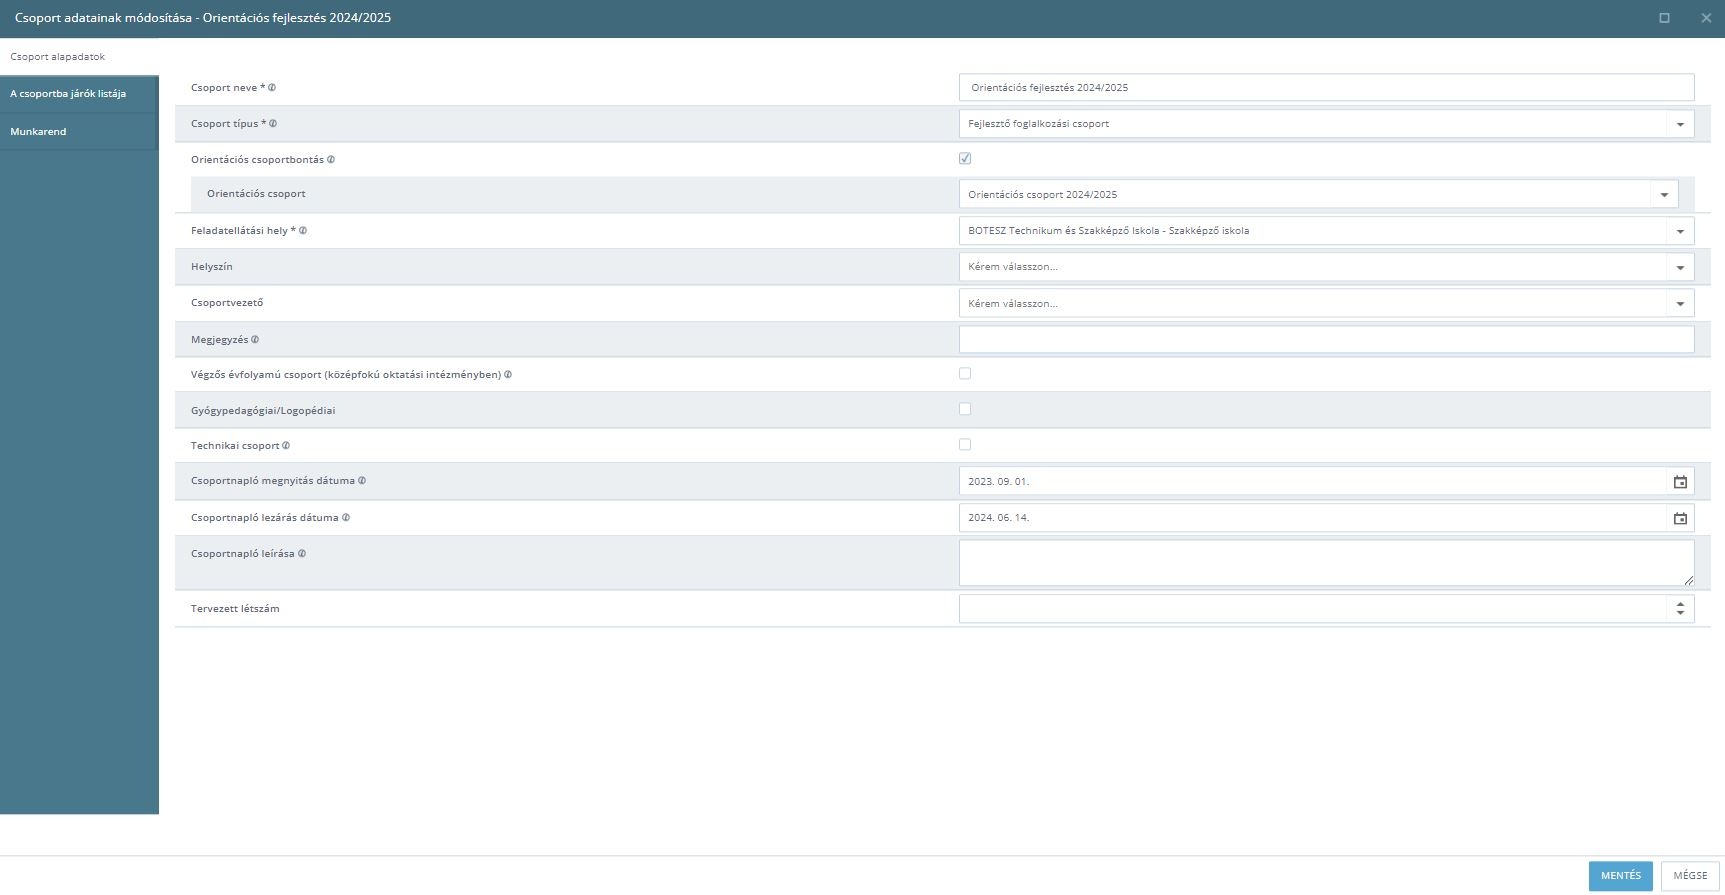This screenshot has width=1725, height=895.
Task: Open the Helyszín dropdown arrow
Action: tap(1680, 267)
